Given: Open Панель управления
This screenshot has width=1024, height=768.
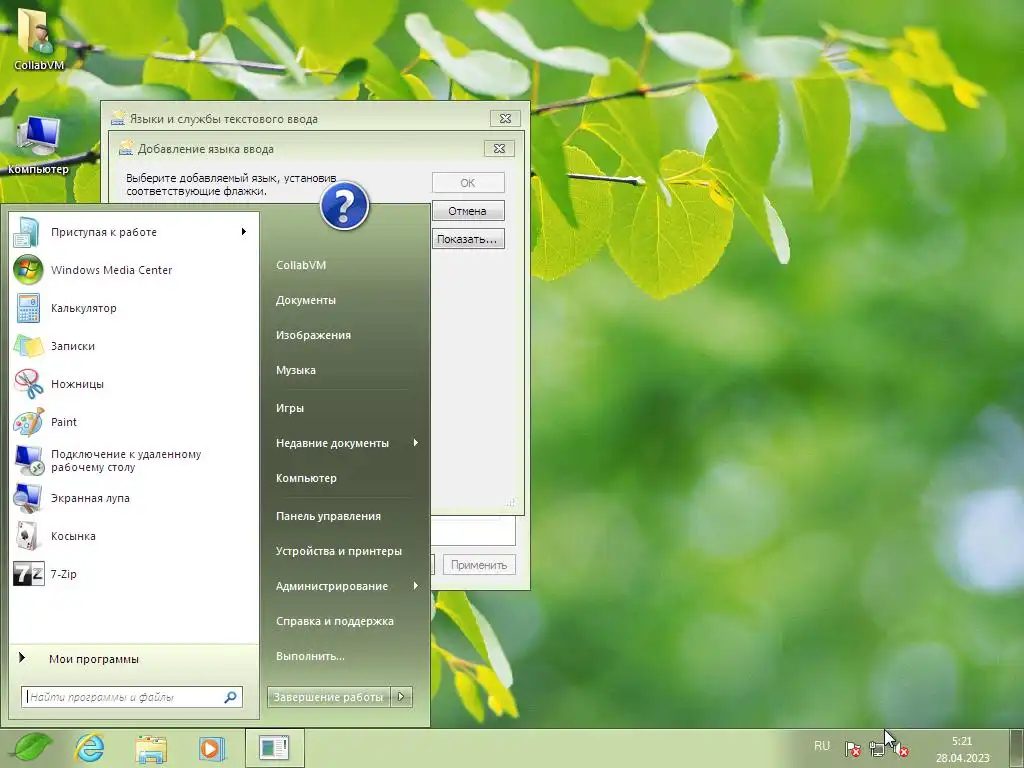Looking at the screenshot, I should [x=328, y=516].
